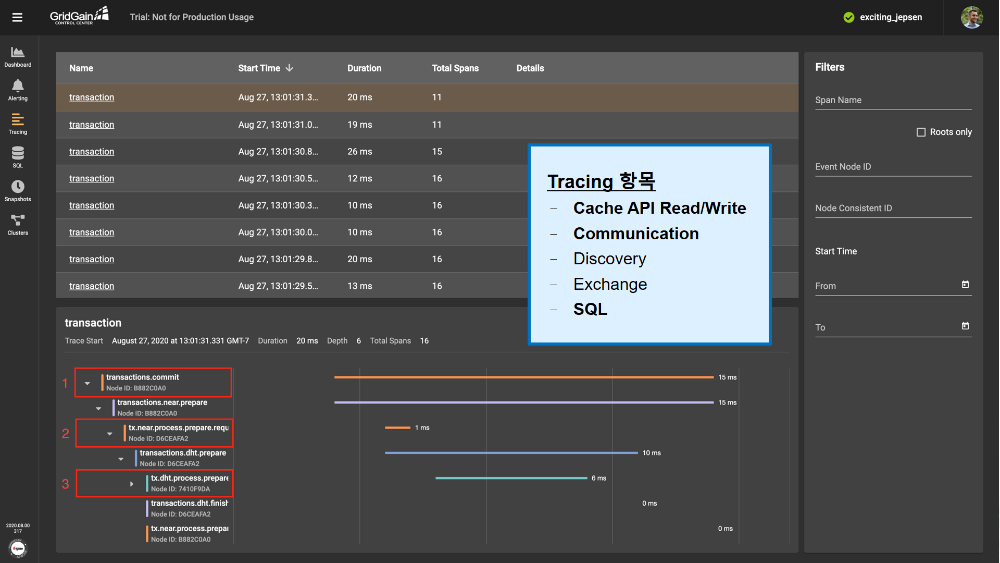
Task: Open the From date calendar picker
Action: (965, 285)
